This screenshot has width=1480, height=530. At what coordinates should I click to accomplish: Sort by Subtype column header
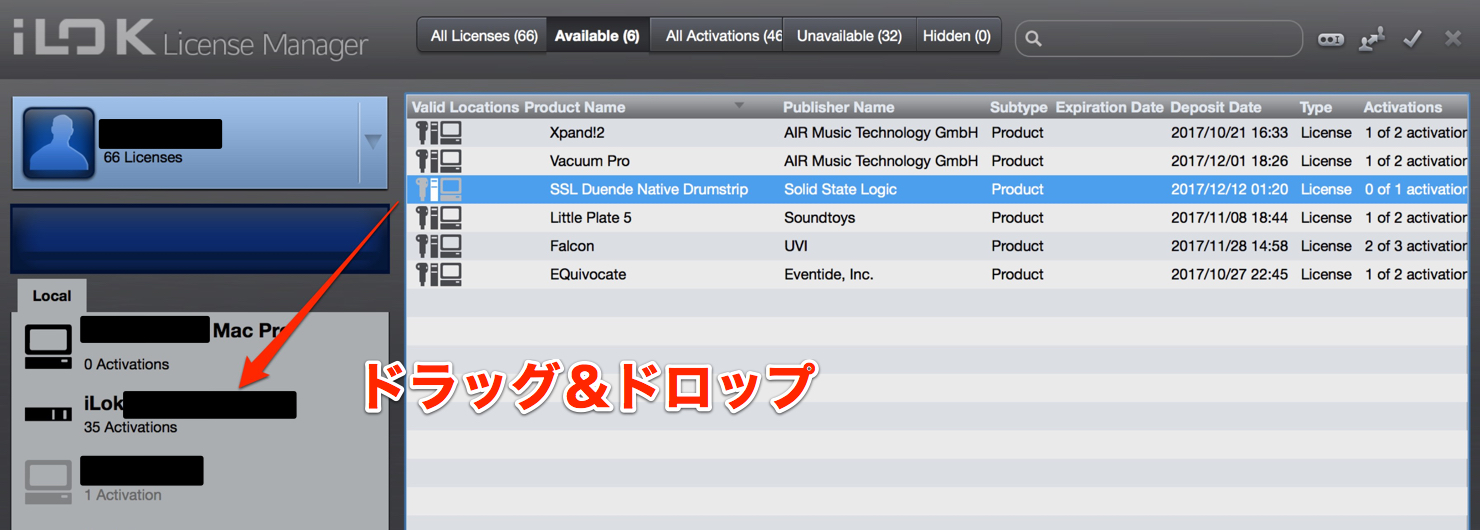1018,107
